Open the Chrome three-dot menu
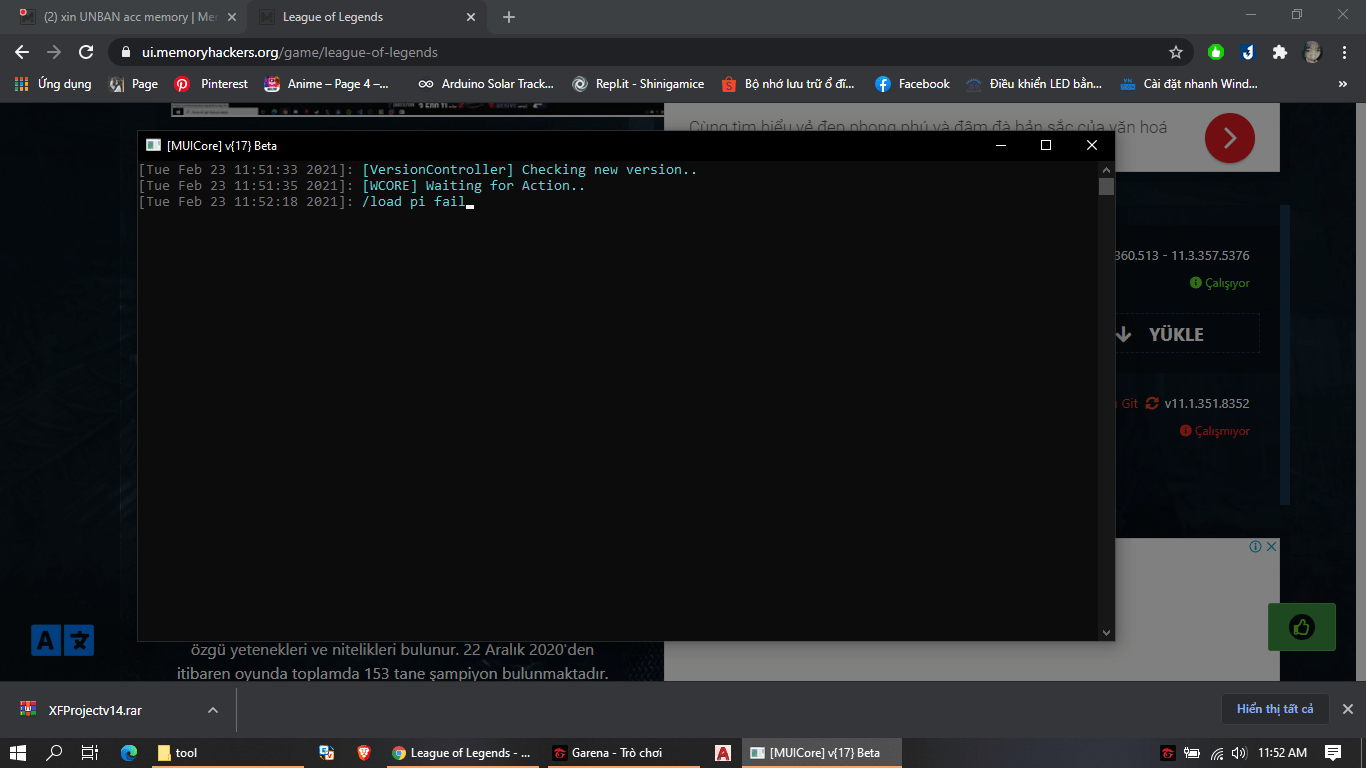1366x768 pixels. click(x=1344, y=52)
